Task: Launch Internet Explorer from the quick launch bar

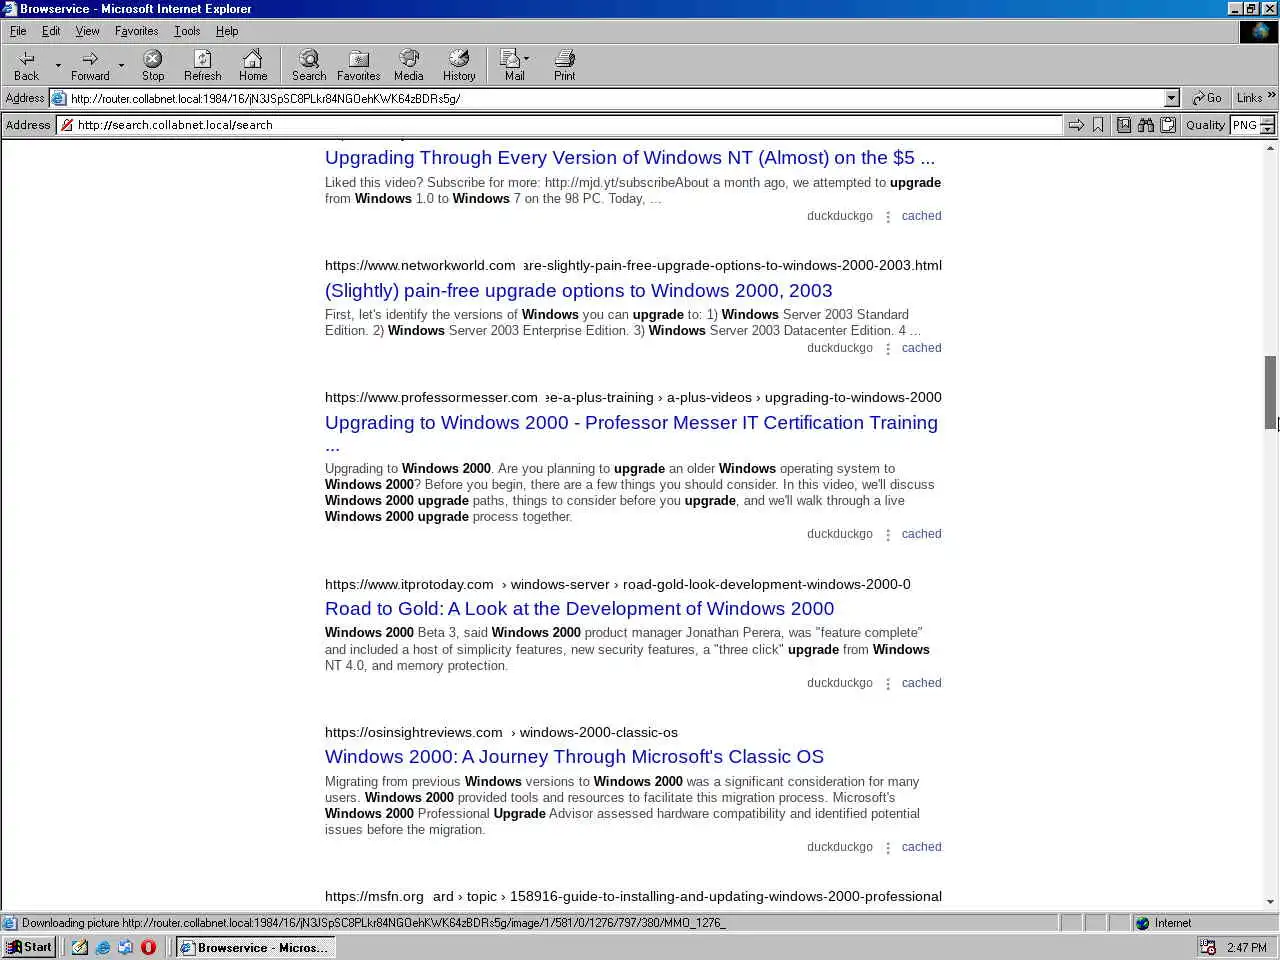Action: coord(102,947)
